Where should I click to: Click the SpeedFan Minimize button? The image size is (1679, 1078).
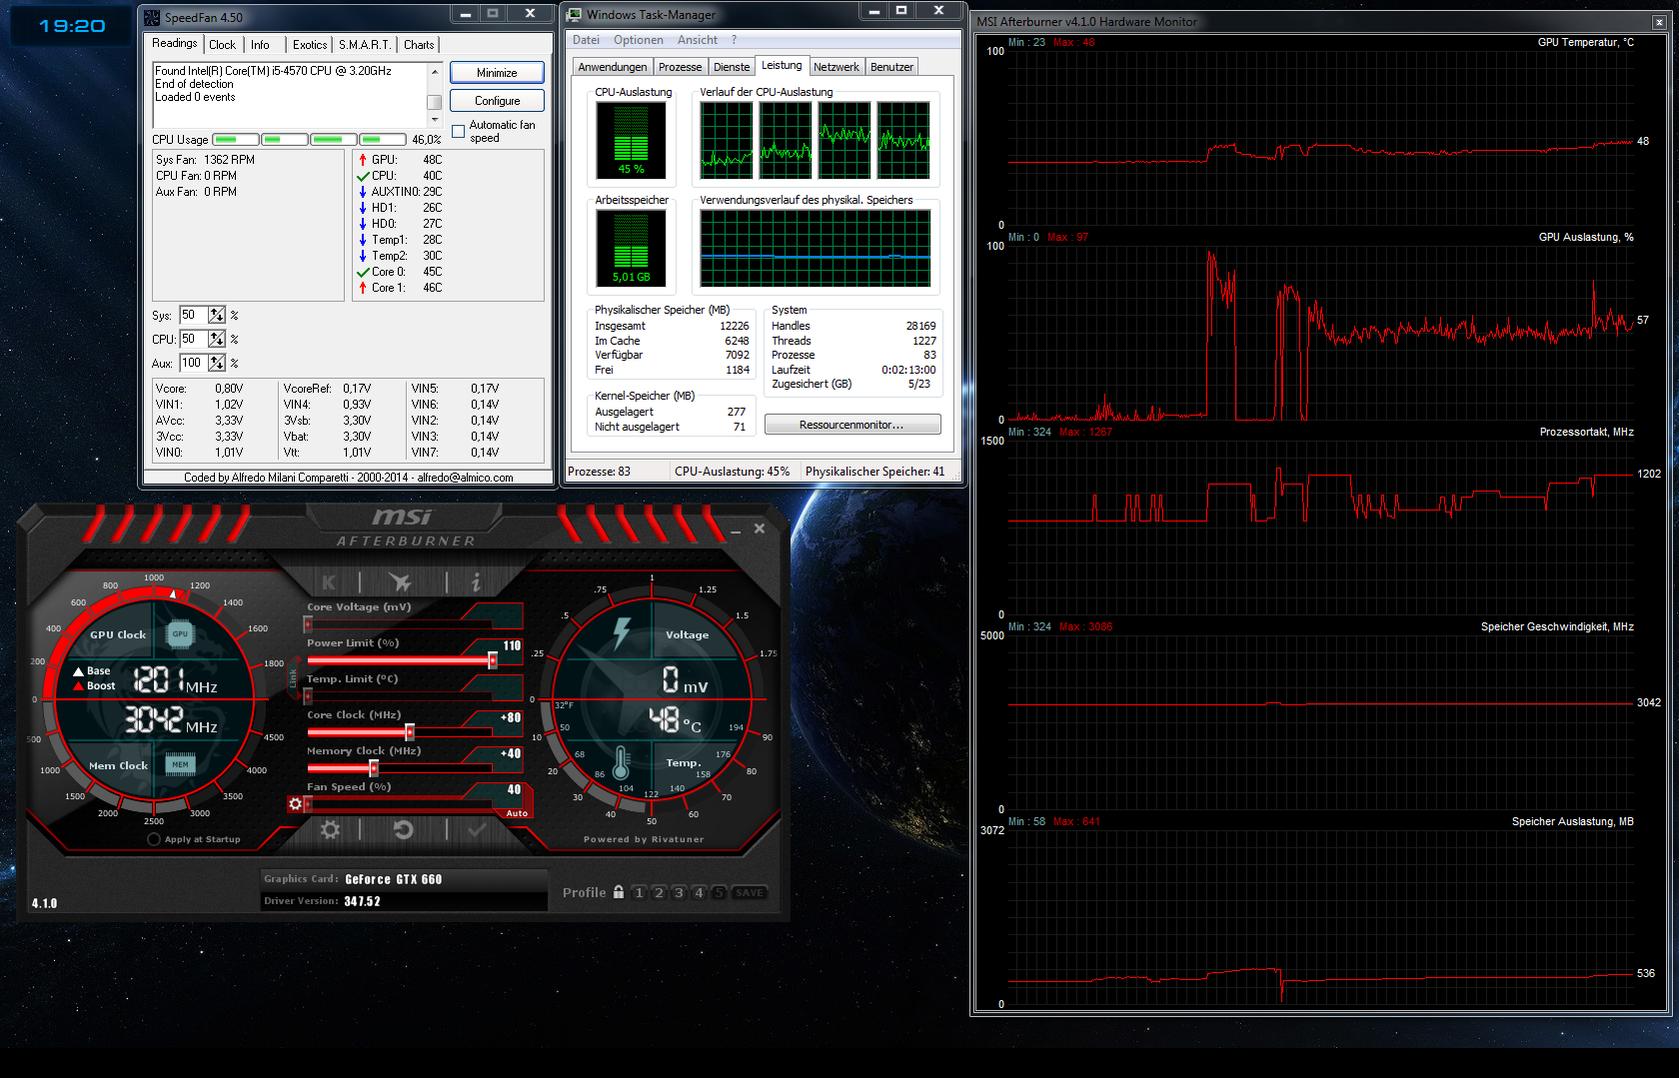tap(497, 72)
